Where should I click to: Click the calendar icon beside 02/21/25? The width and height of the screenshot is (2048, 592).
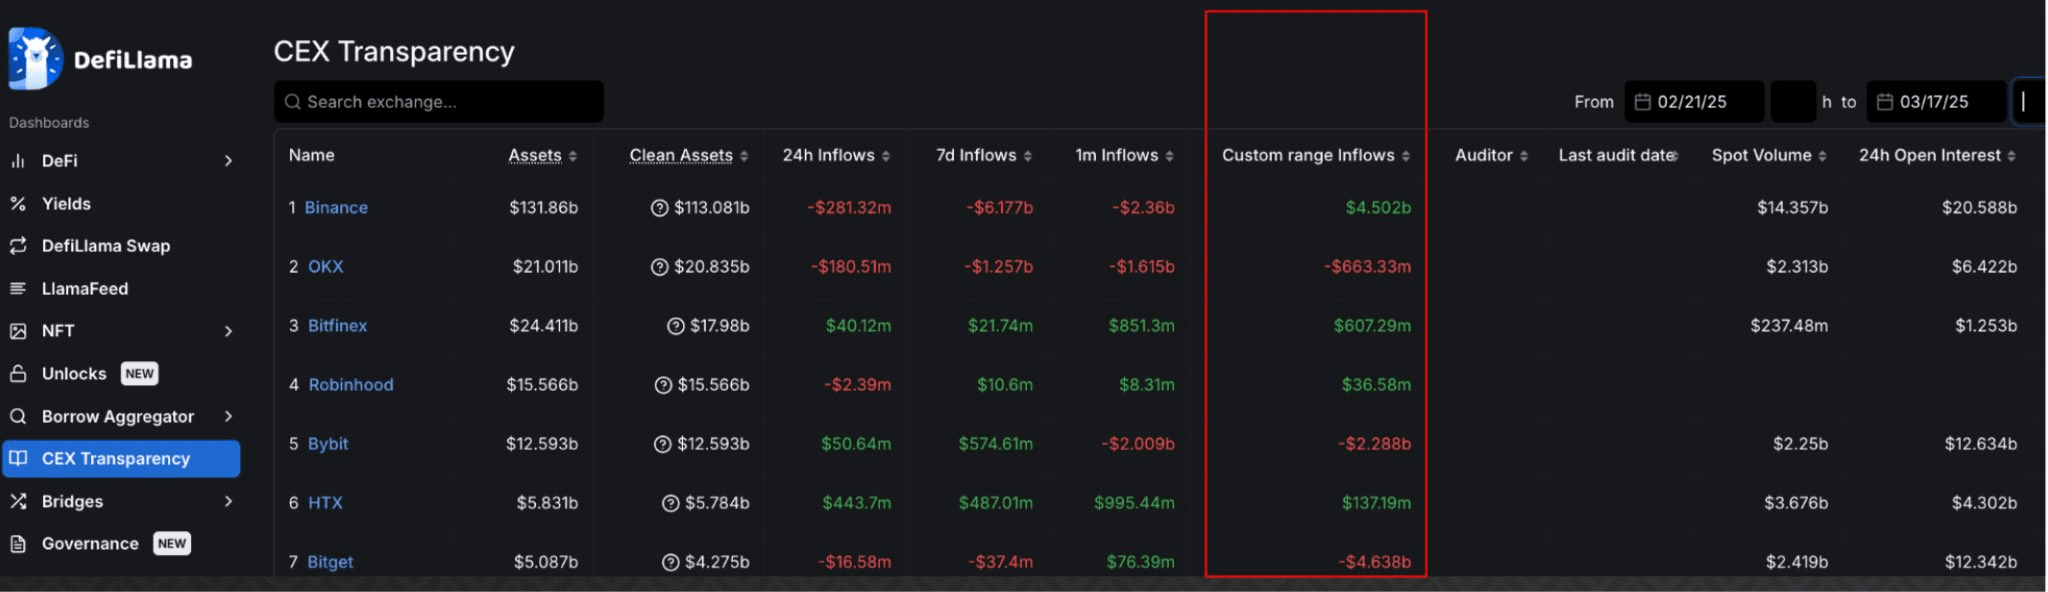point(1642,102)
